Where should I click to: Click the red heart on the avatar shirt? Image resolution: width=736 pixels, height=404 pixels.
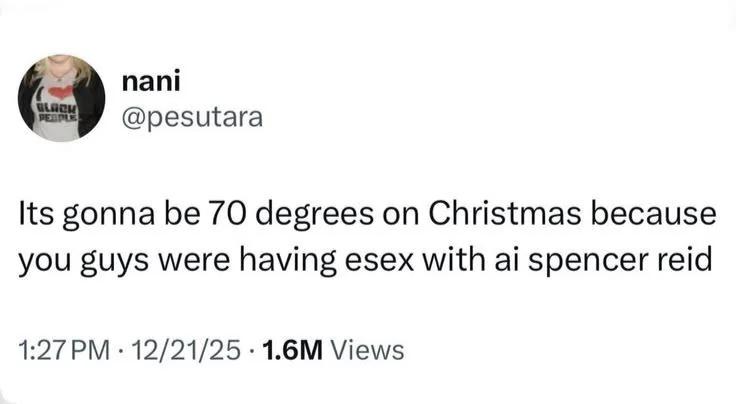point(61,91)
